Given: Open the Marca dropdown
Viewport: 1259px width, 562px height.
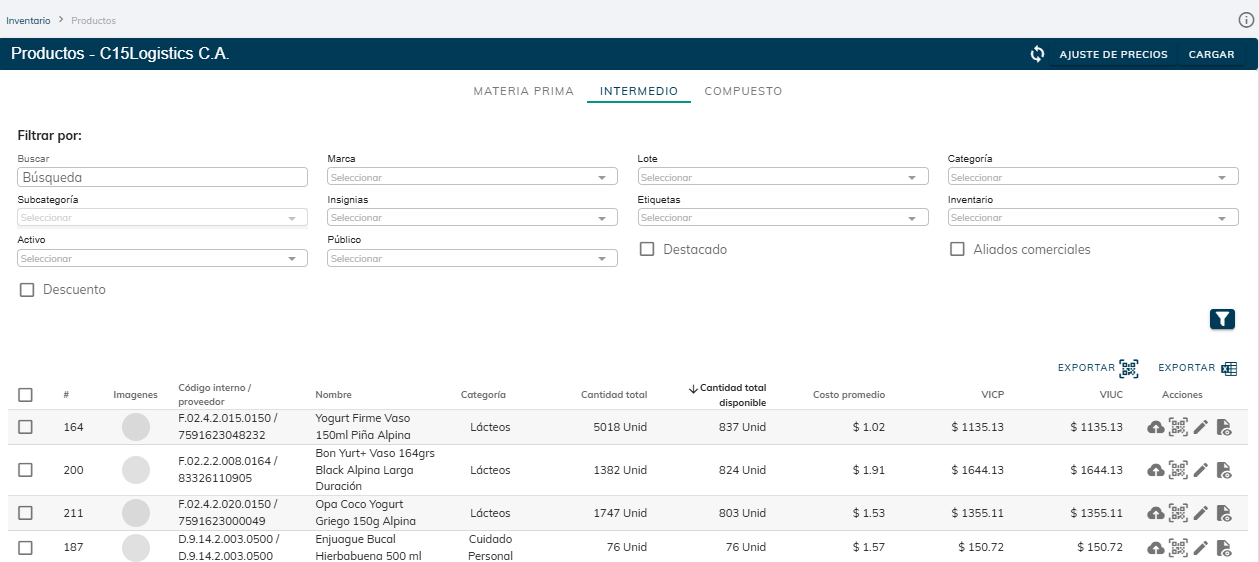Looking at the screenshot, I should coord(472,177).
